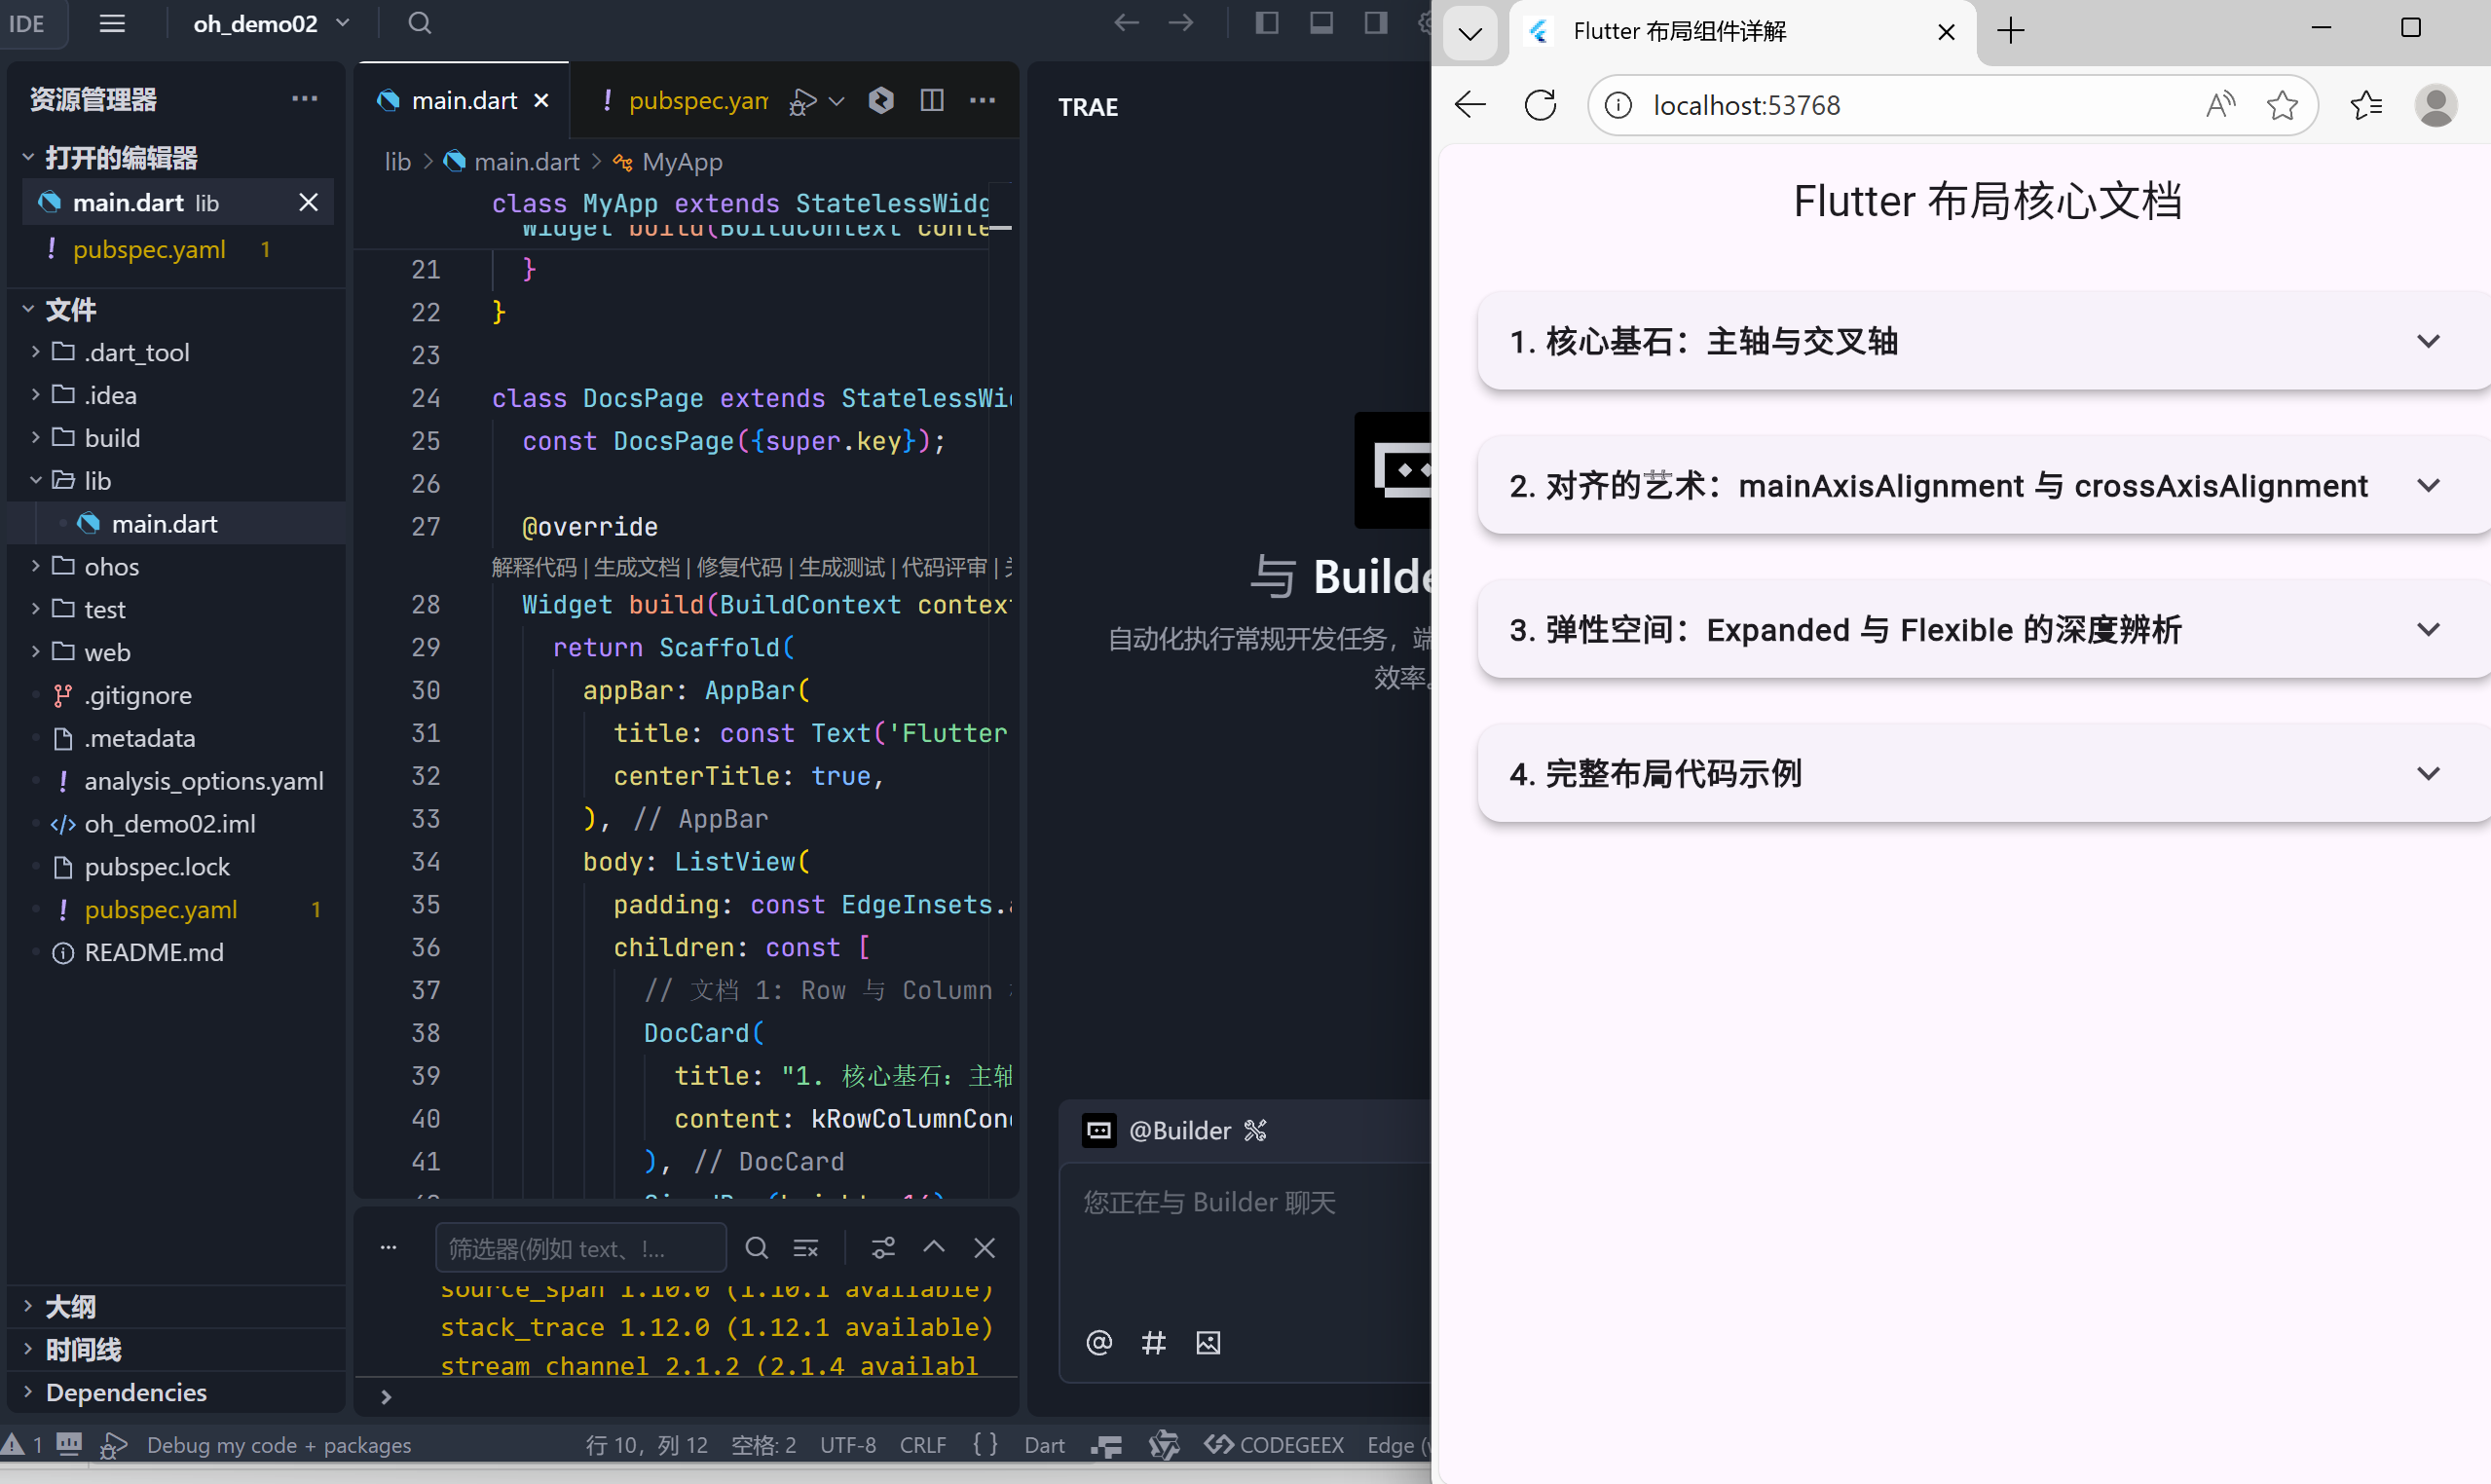Click the terminal filter input field
Image resolution: width=2491 pixels, height=1484 pixels.
click(580, 1248)
